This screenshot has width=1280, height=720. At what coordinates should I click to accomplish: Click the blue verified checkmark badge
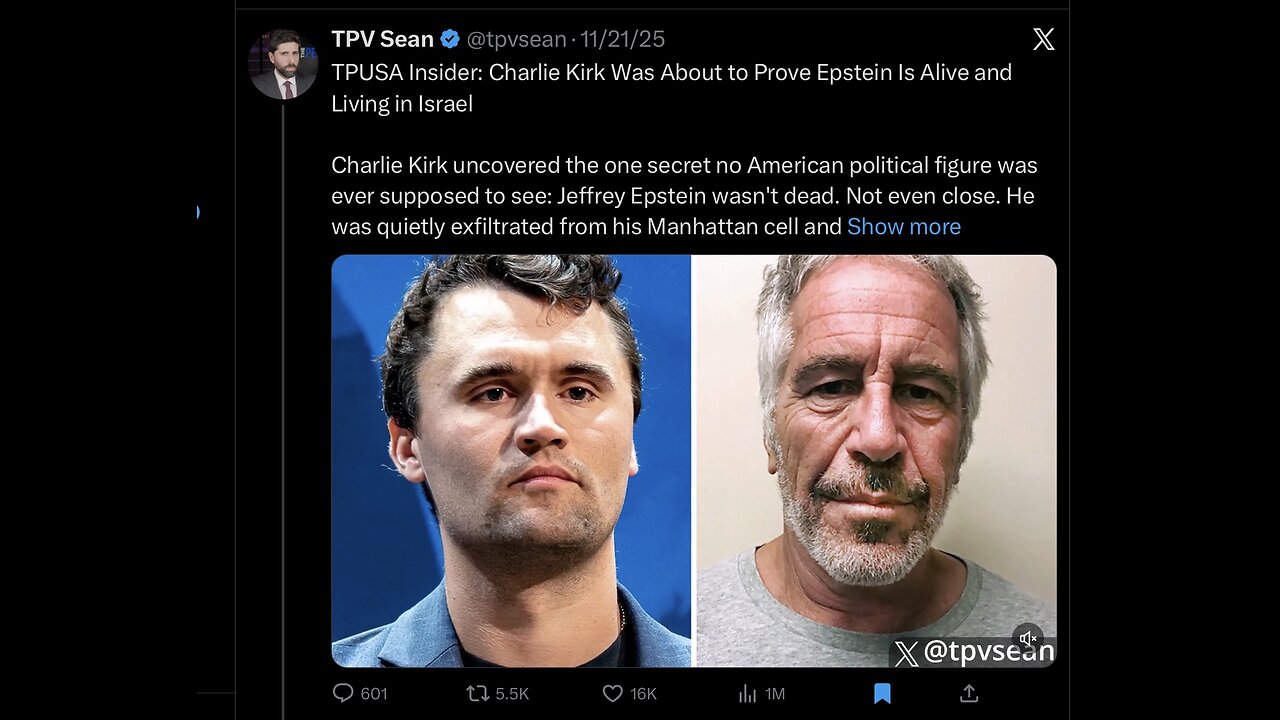tap(450, 39)
